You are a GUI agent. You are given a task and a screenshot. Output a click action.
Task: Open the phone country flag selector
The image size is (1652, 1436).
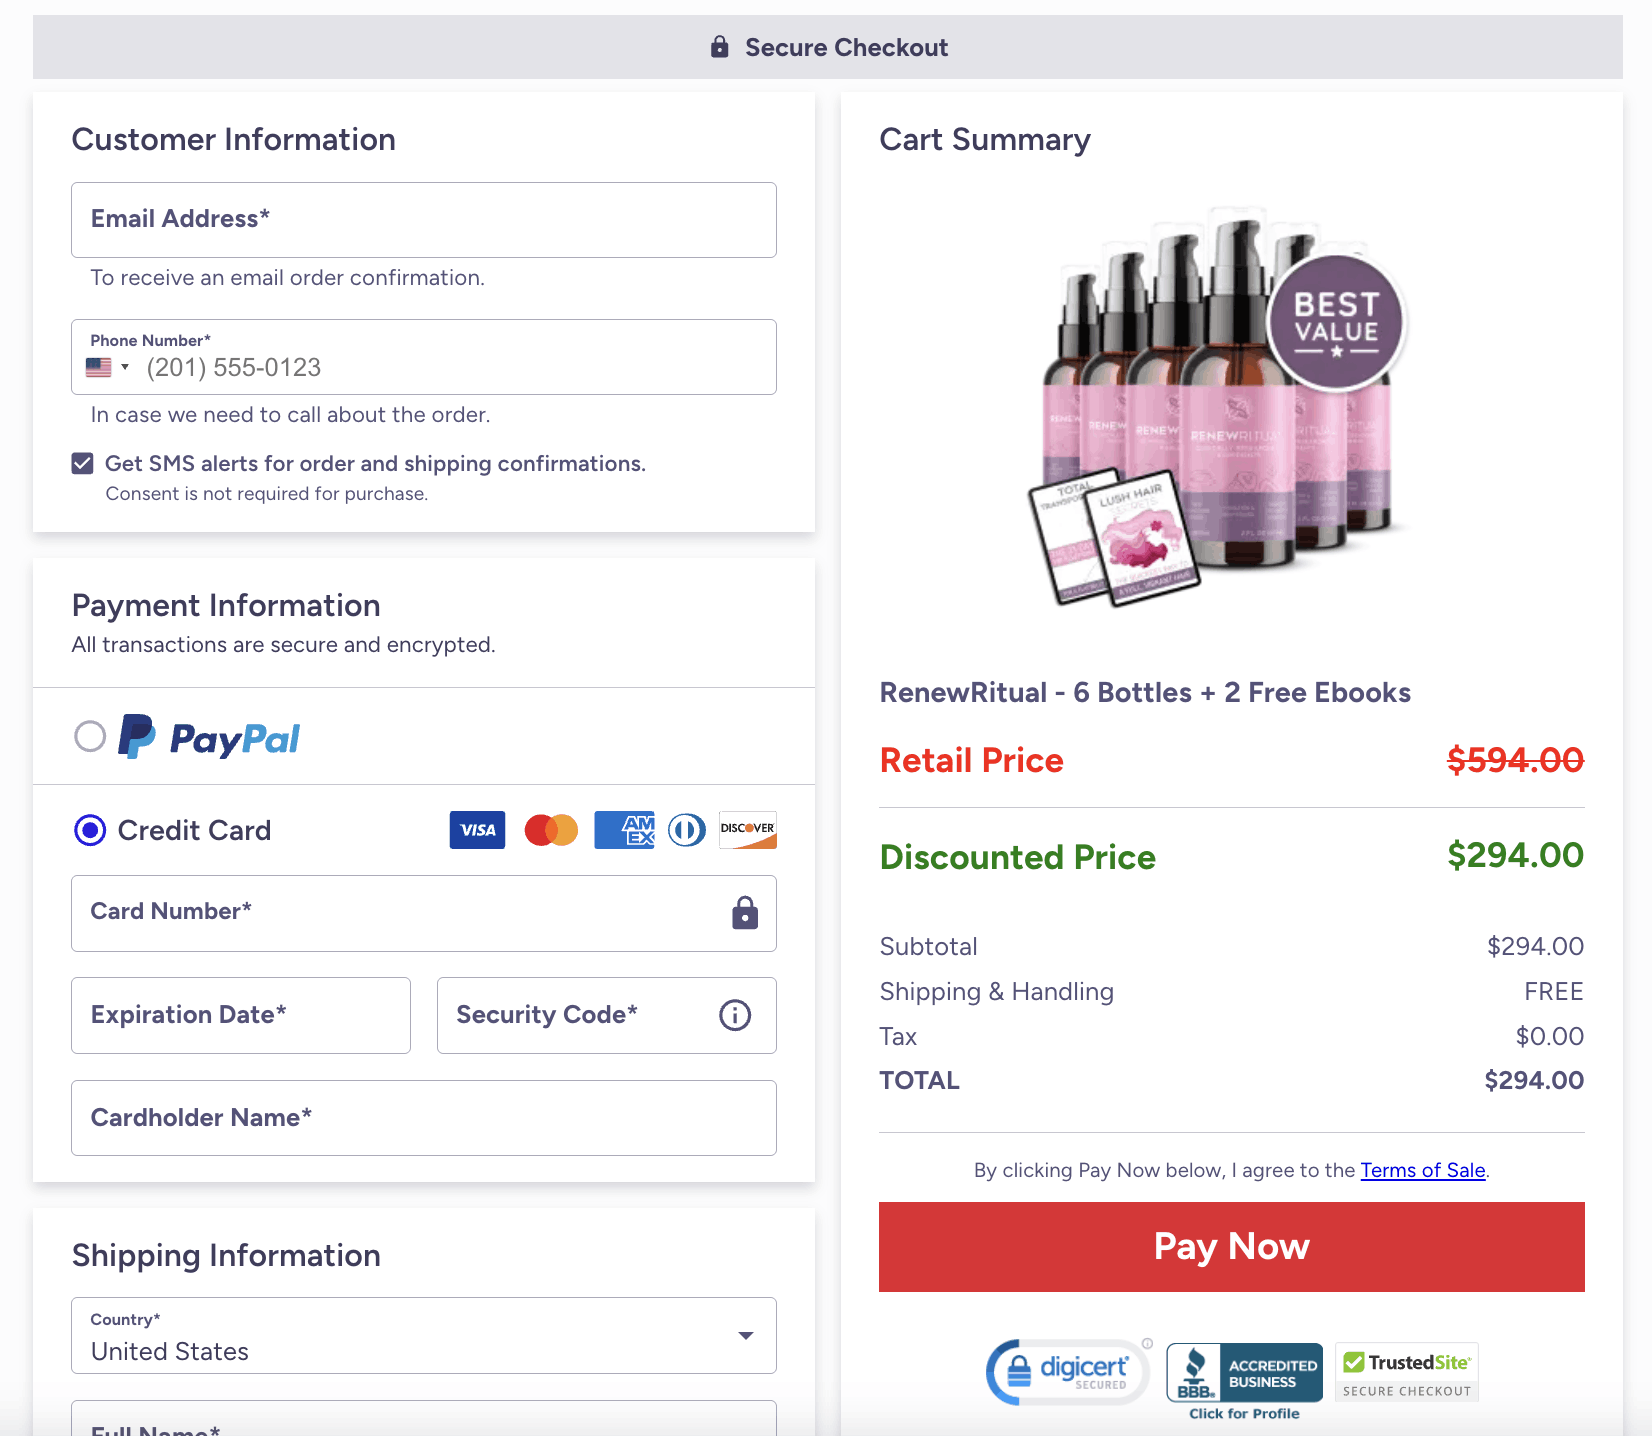point(106,367)
